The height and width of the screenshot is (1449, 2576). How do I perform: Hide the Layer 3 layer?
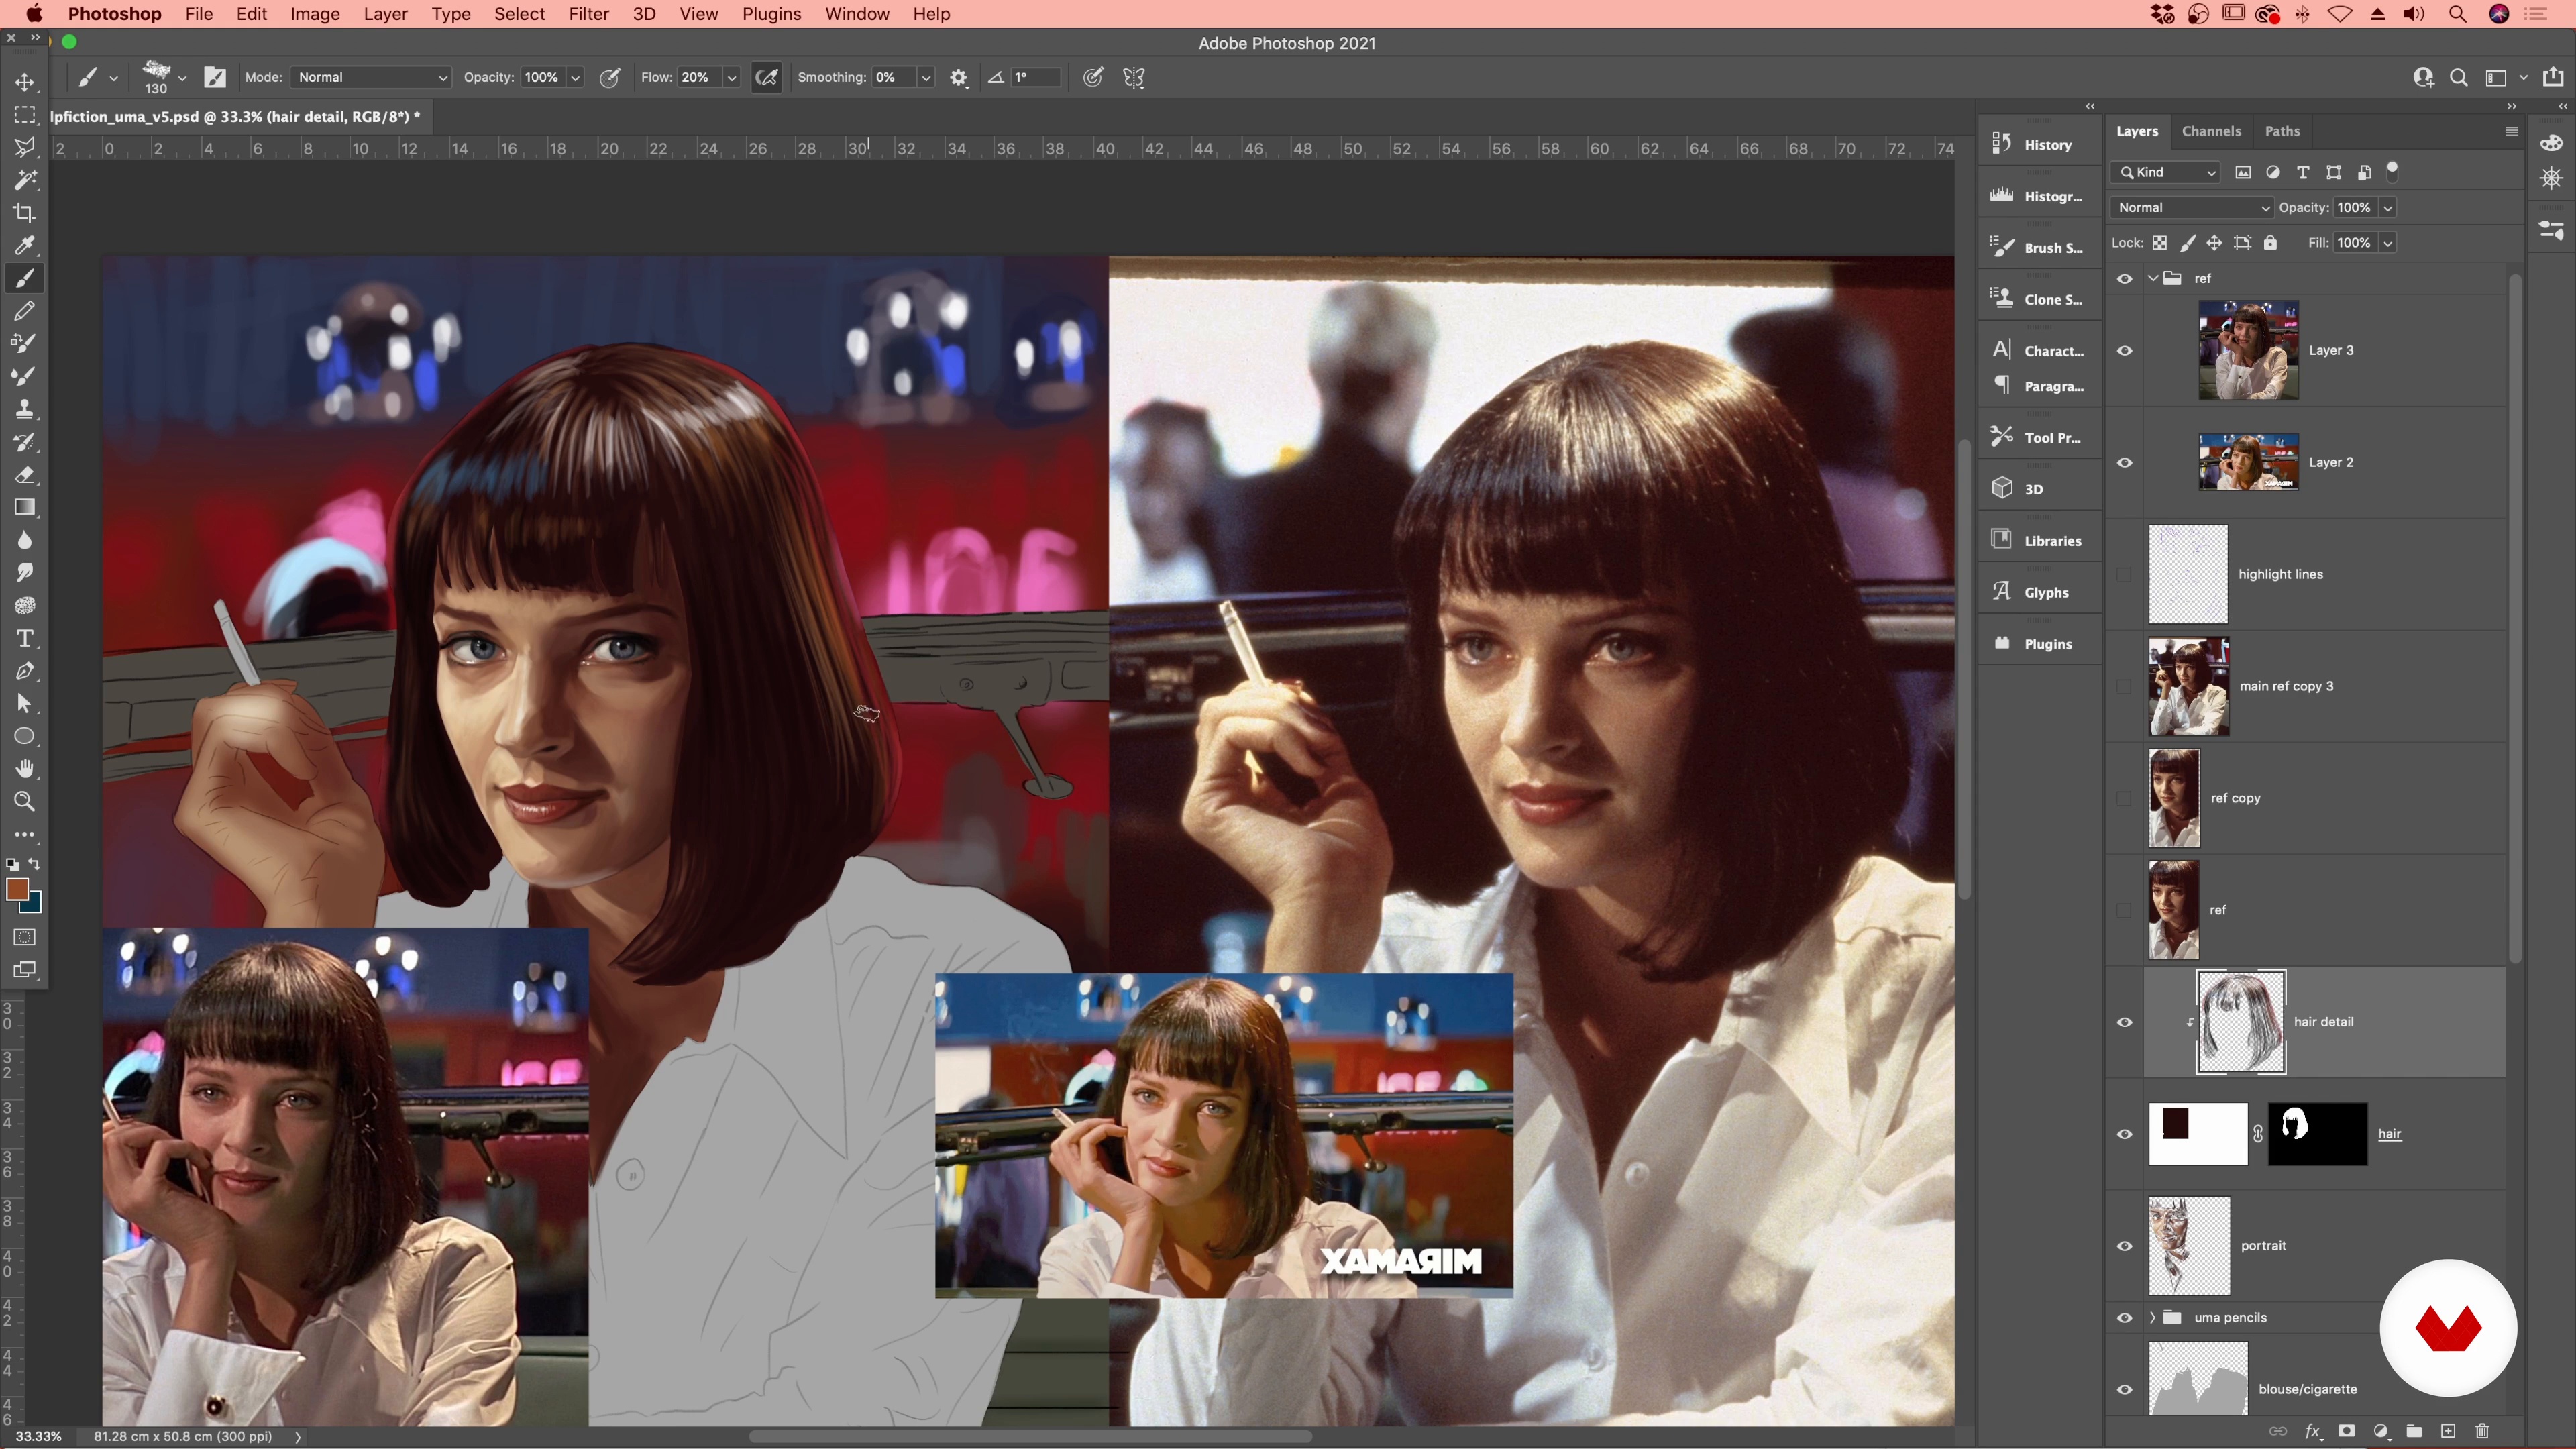[x=2124, y=351]
